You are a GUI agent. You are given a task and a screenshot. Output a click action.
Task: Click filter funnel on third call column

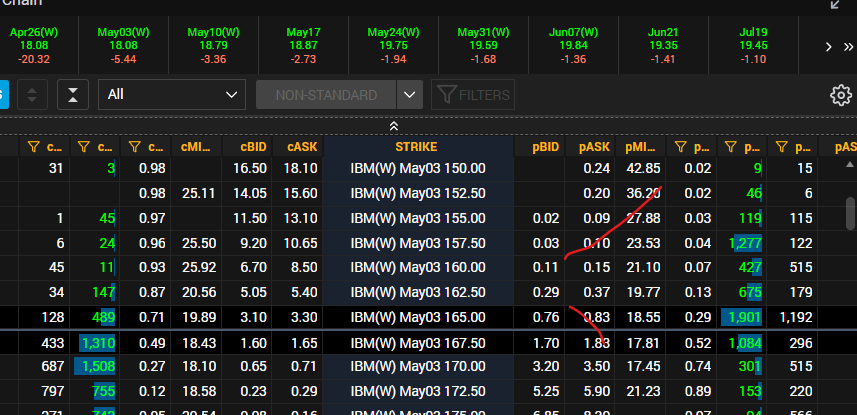click(x=134, y=147)
